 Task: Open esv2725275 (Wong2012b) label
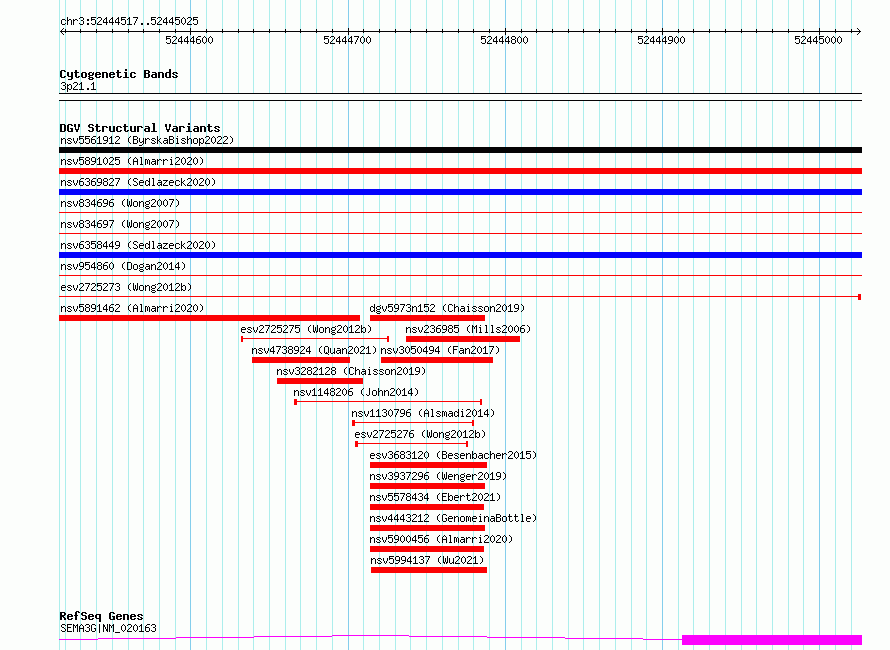coord(306,329)
